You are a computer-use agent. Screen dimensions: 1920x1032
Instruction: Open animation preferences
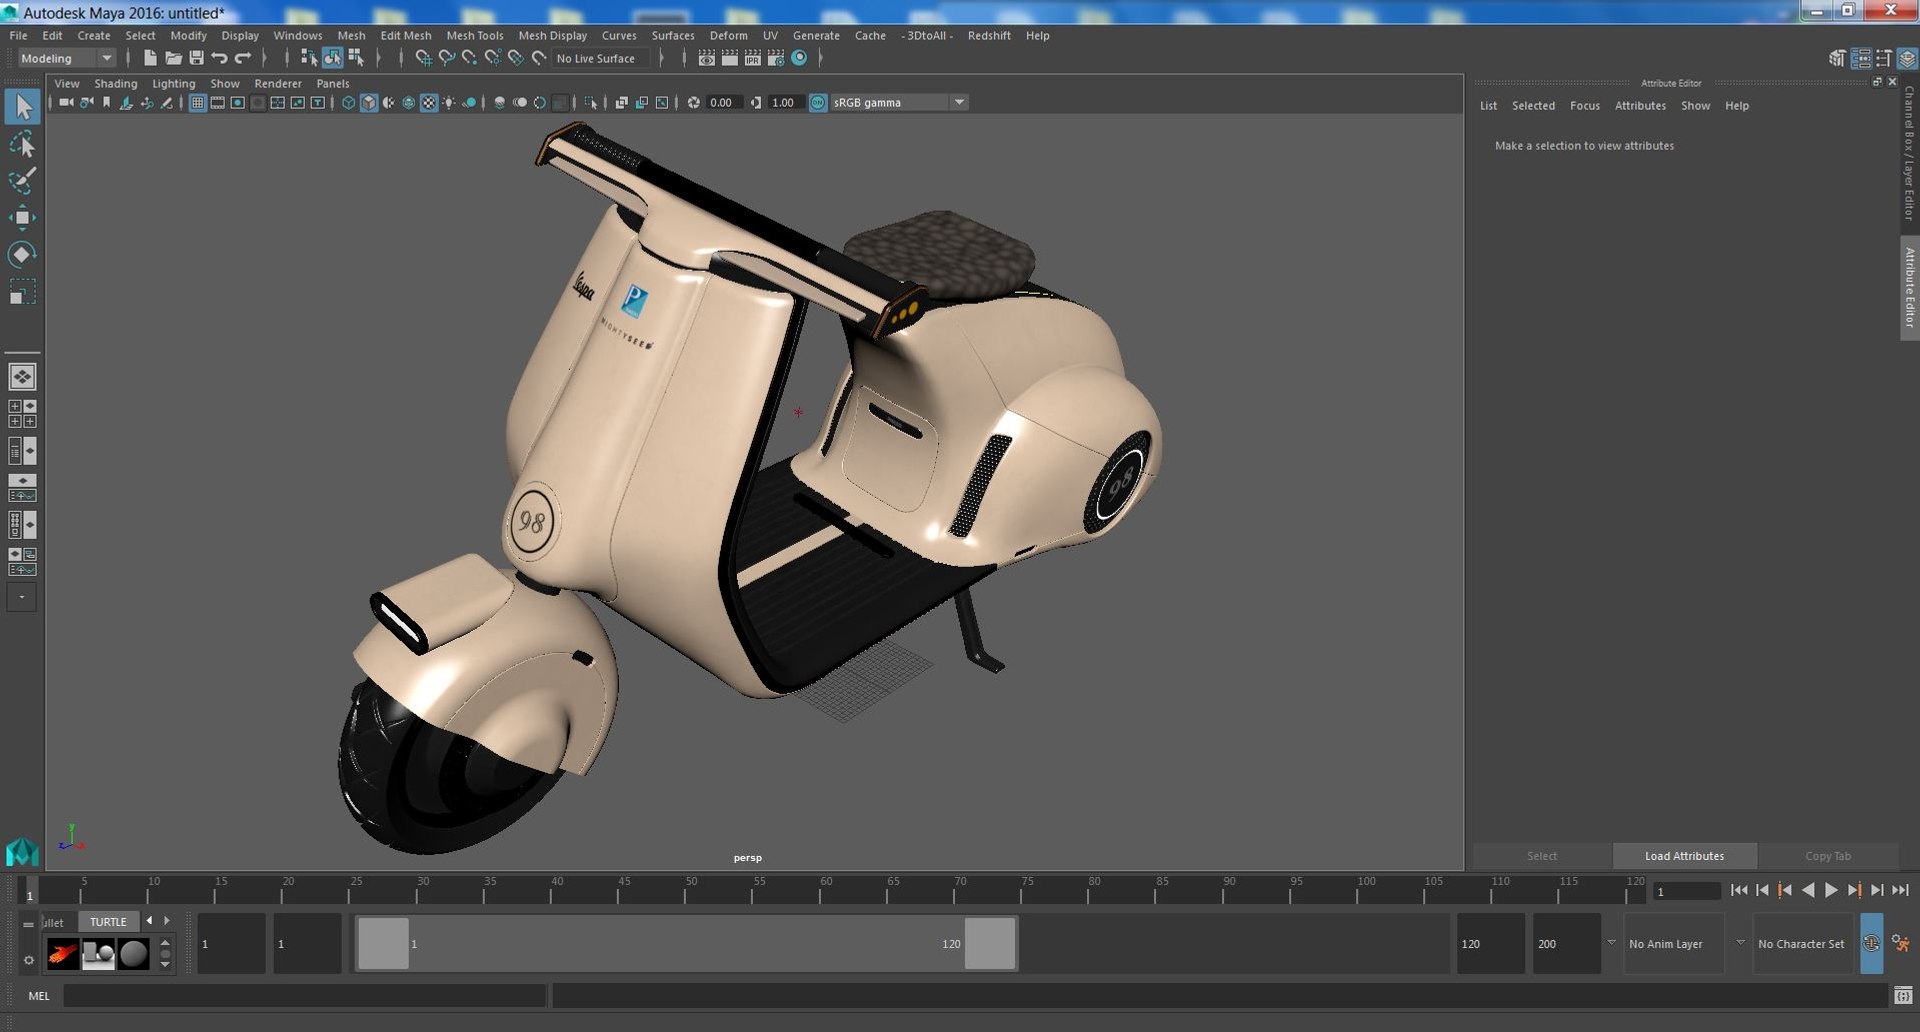tap(1901, 943)
